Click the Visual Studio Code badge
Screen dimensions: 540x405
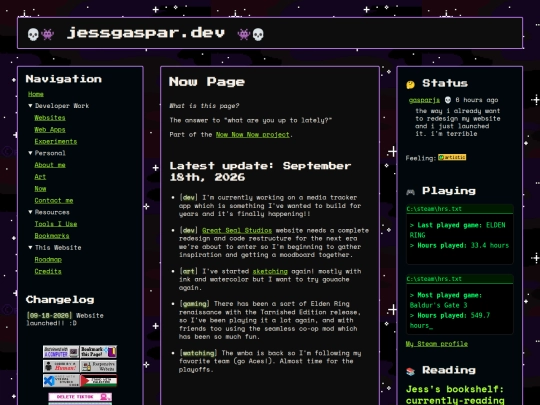61,381
